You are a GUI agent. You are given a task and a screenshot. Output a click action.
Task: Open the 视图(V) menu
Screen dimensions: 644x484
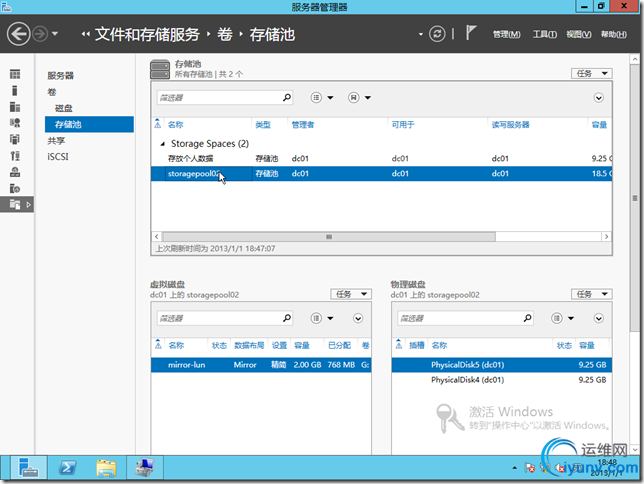(579, 35)
